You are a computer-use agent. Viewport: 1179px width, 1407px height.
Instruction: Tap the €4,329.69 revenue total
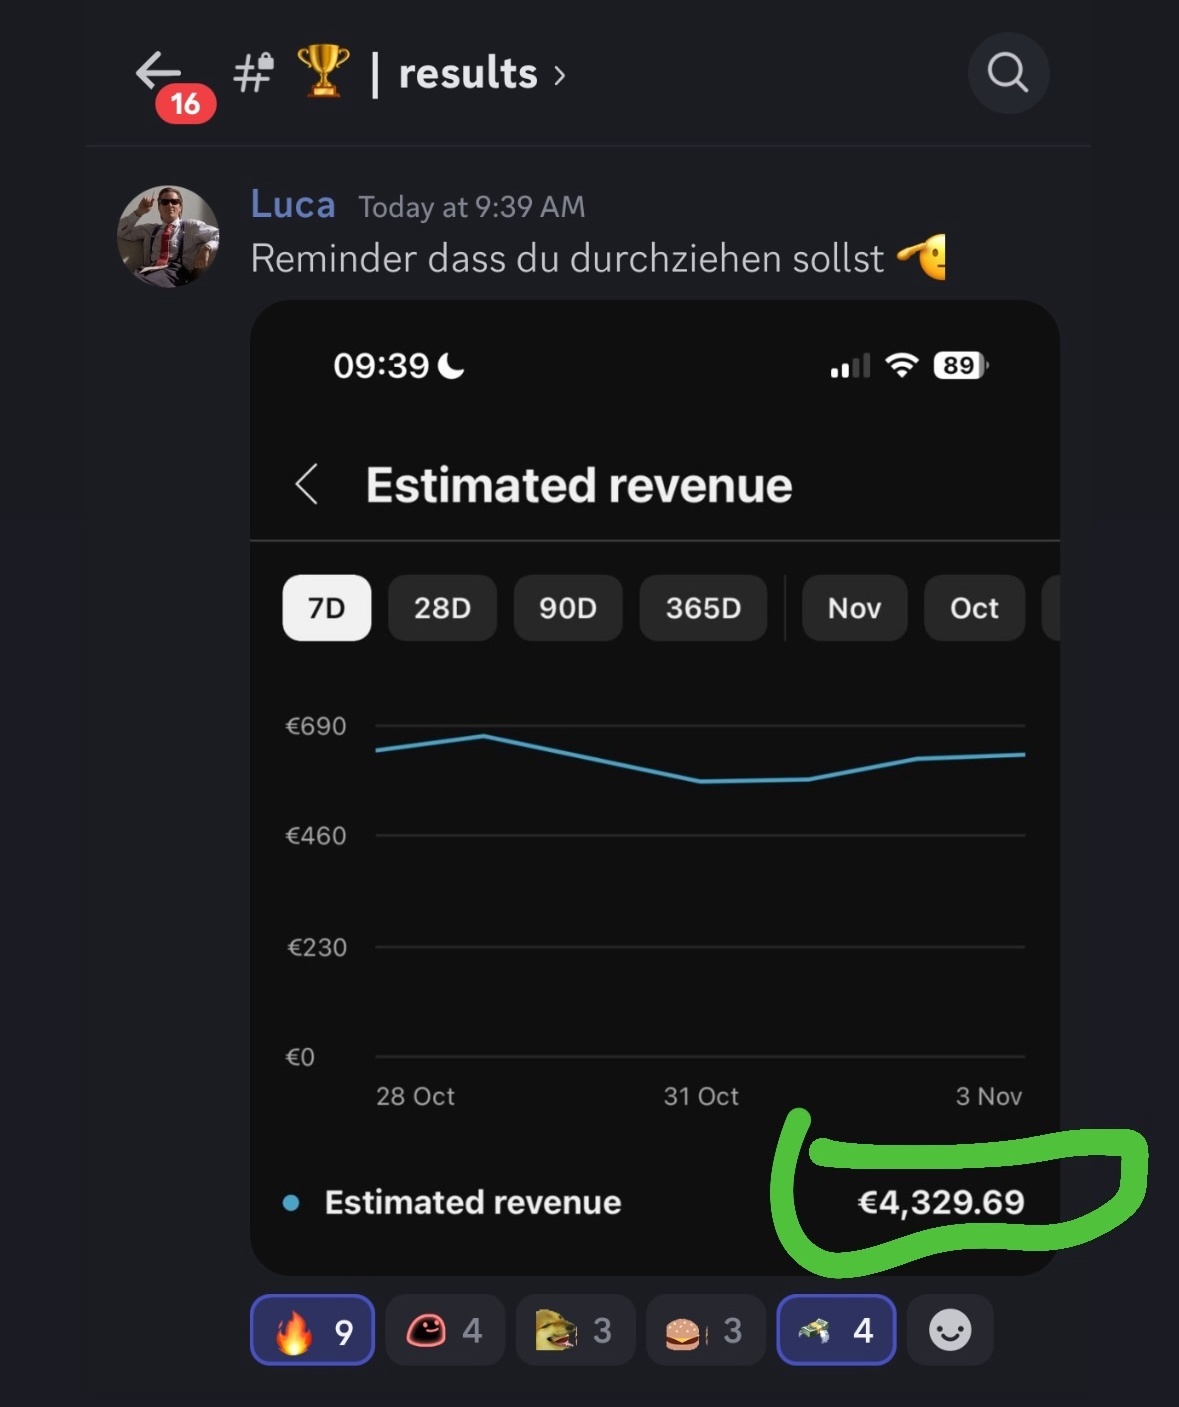940,1202
